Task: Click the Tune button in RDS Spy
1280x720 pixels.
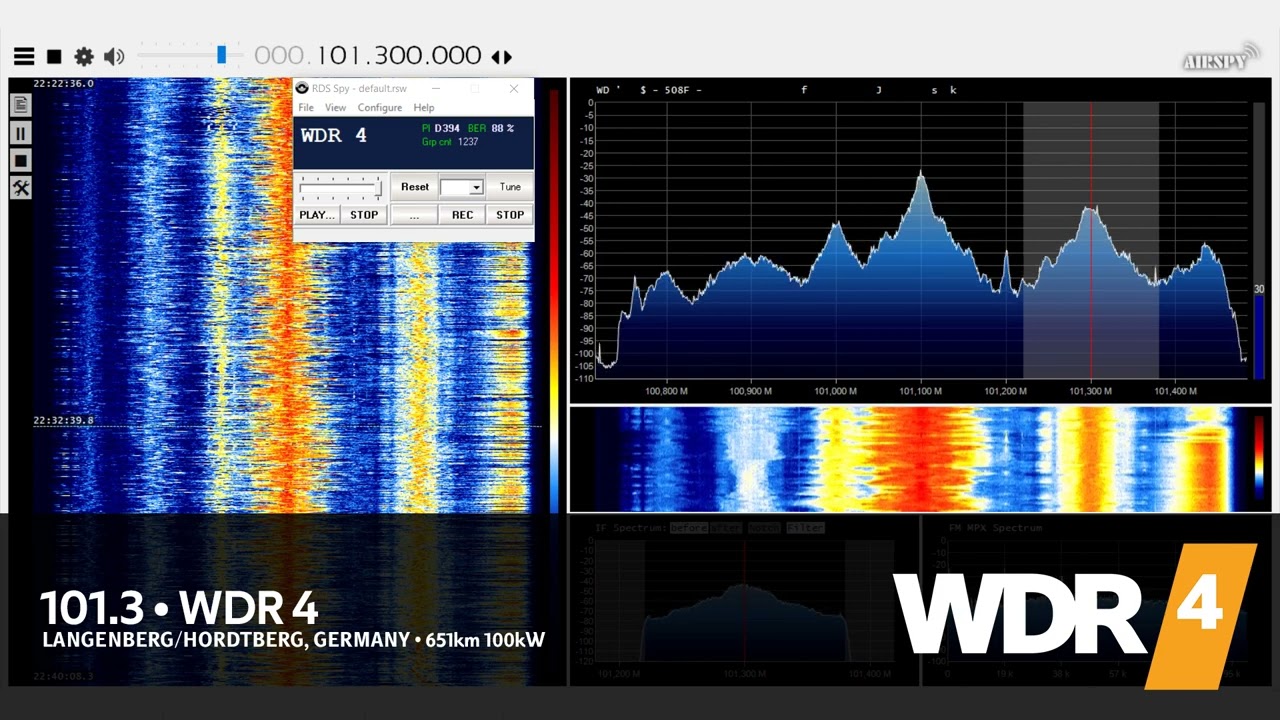Action: [x=510, y=187]
